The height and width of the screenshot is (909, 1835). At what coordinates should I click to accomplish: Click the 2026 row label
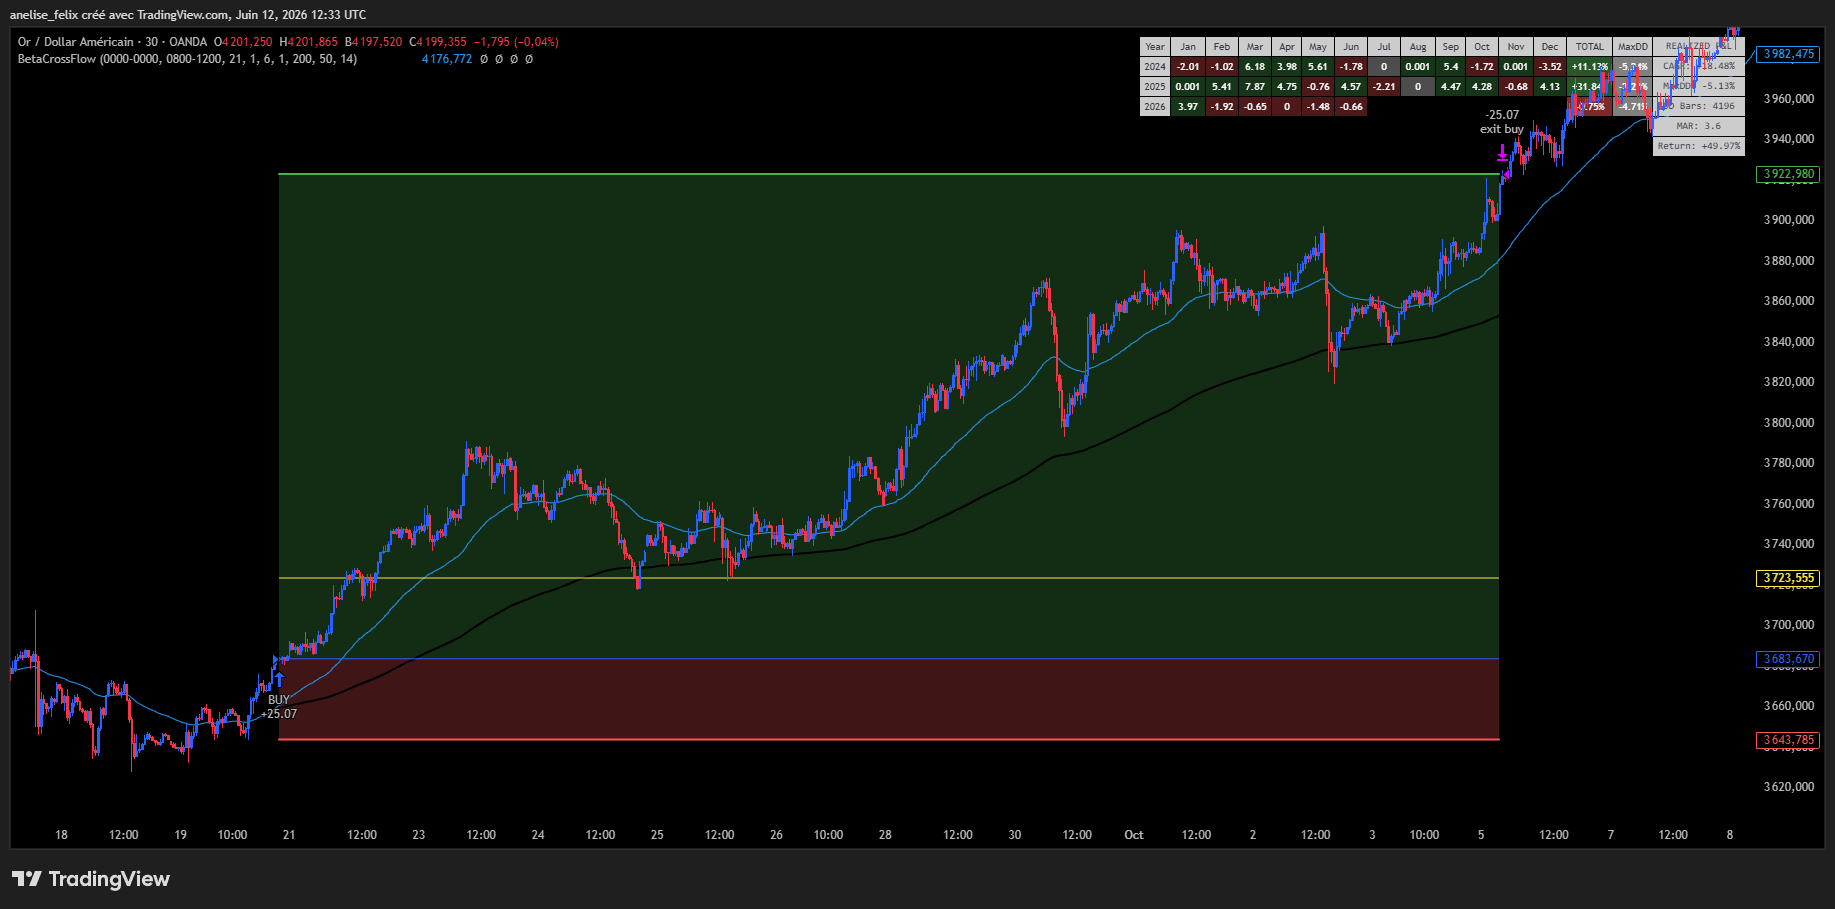[x=1155, y=107]
